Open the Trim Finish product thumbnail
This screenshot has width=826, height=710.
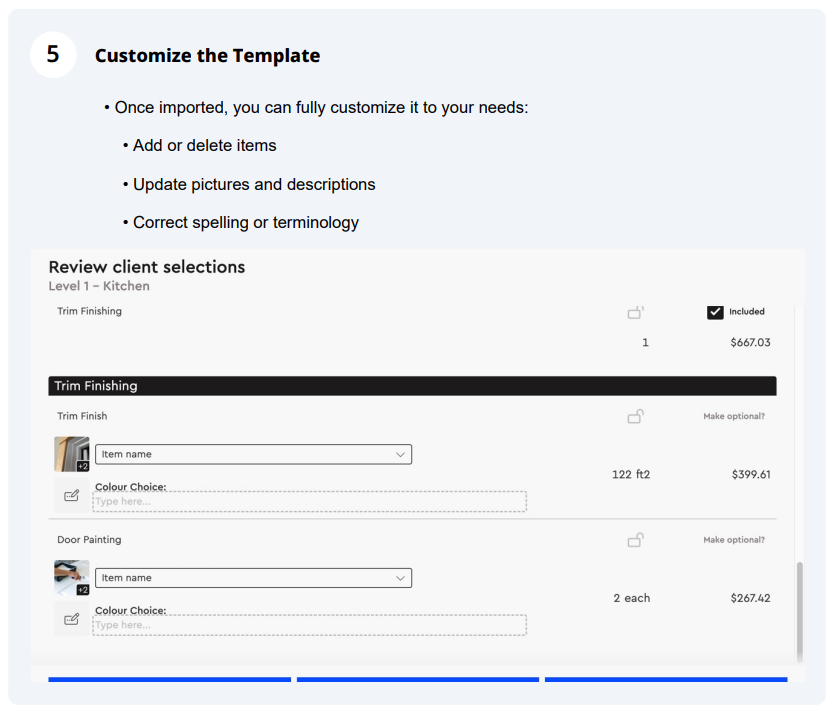72,453
